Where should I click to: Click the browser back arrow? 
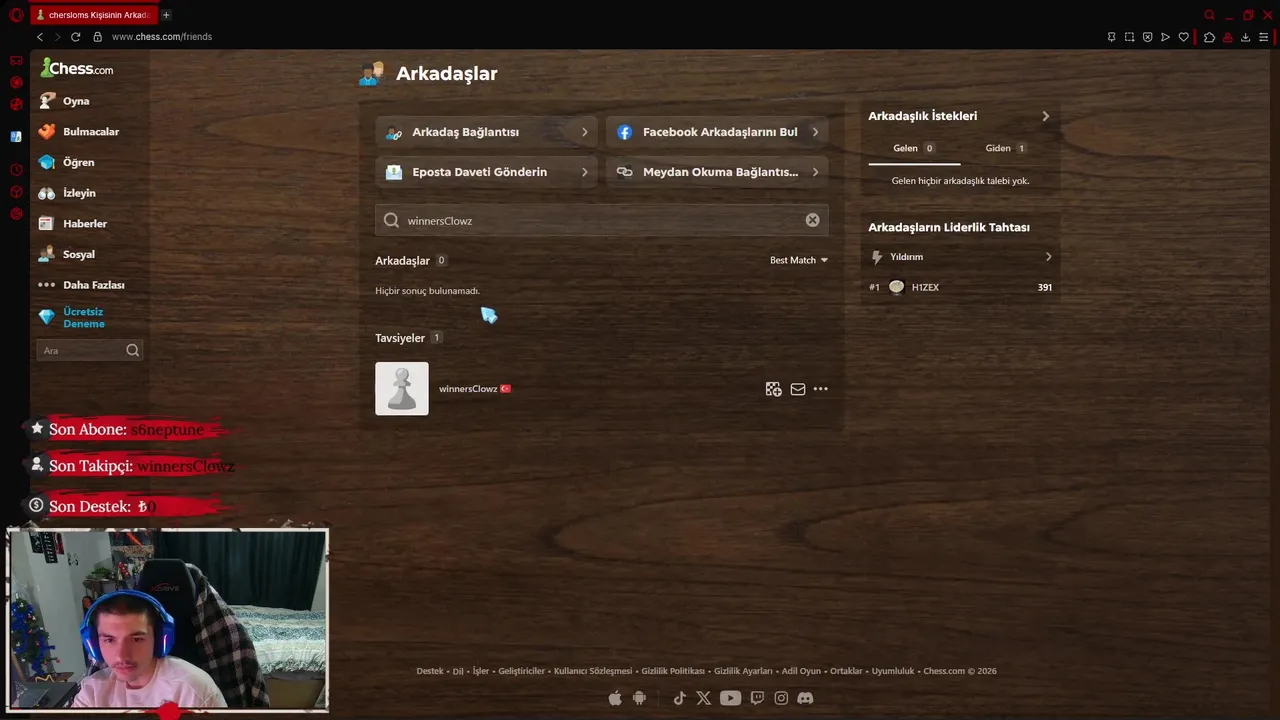tap(39, 37)
